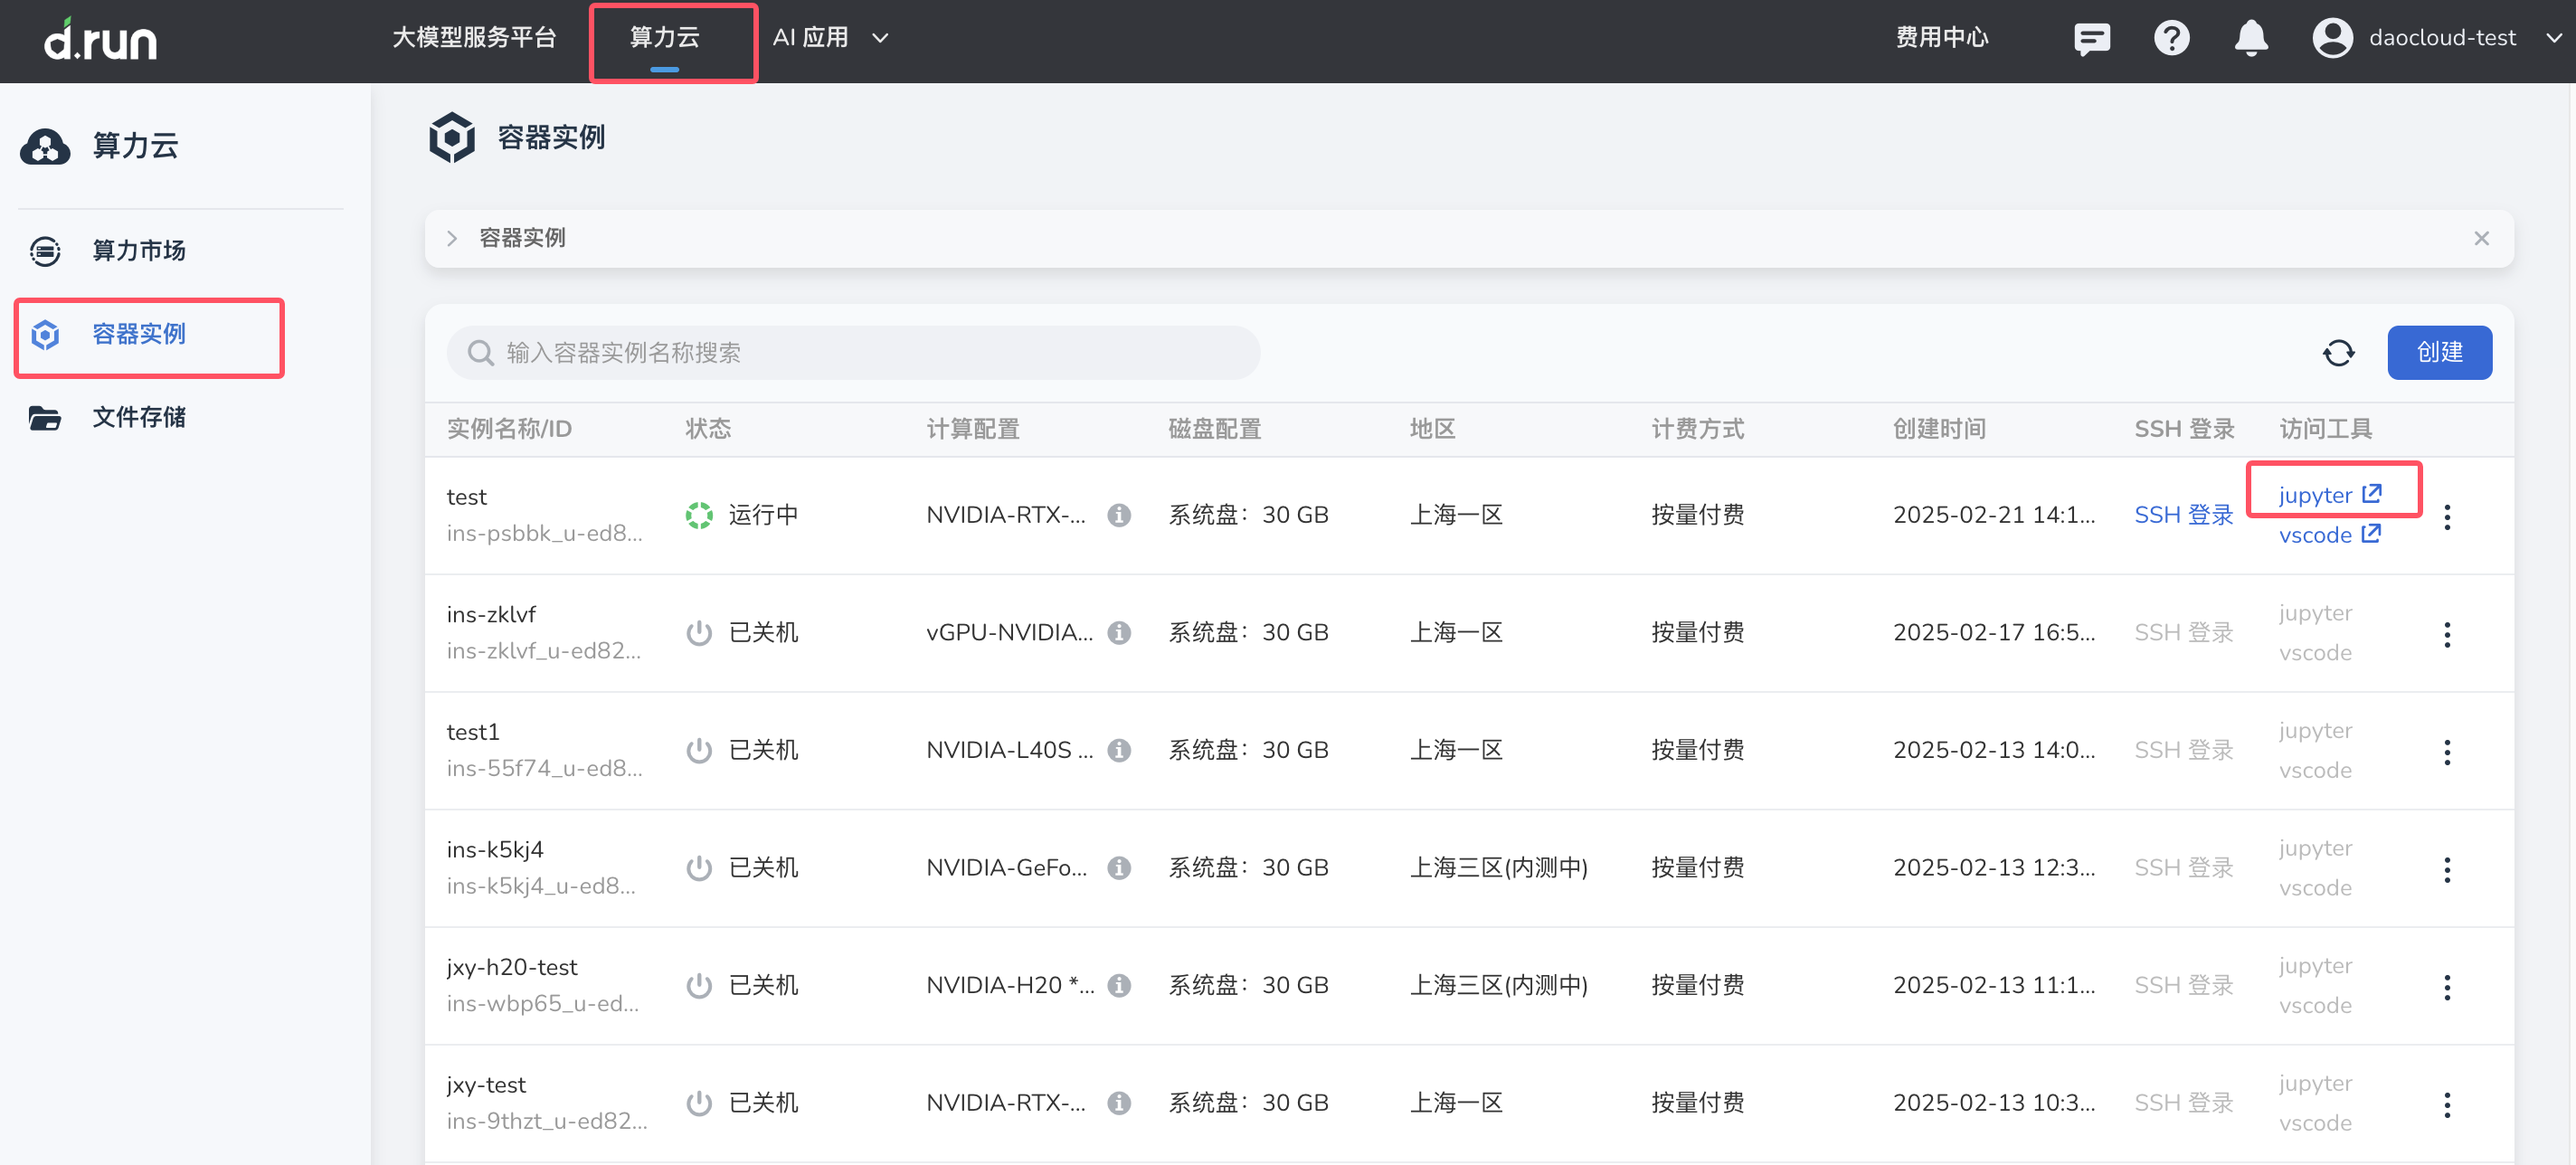Expand the 容器实例 info banner
The width and height of the screenshot is (2576, 1165).
click(452, 238)
